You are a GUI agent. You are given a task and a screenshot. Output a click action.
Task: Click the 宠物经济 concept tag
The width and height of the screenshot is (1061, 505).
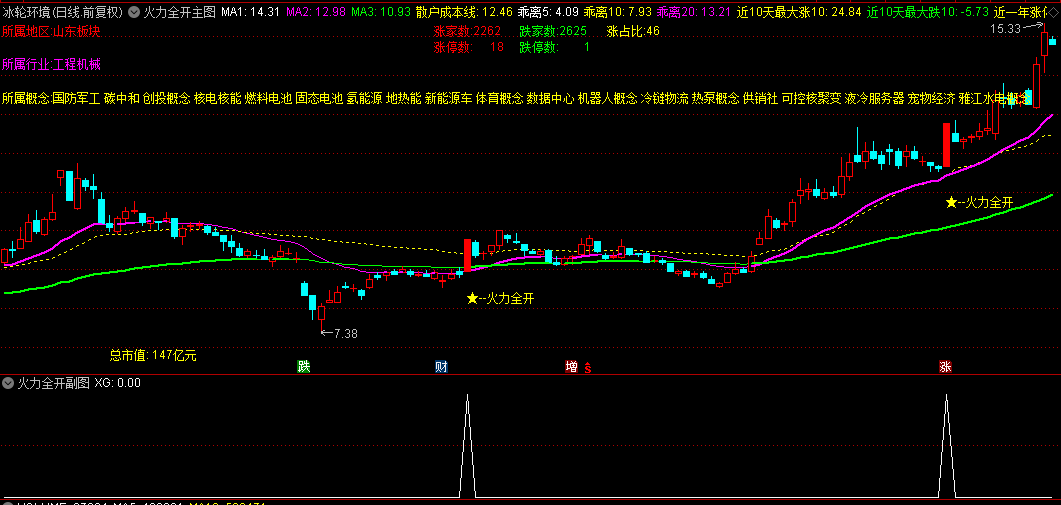coord(931,98)
